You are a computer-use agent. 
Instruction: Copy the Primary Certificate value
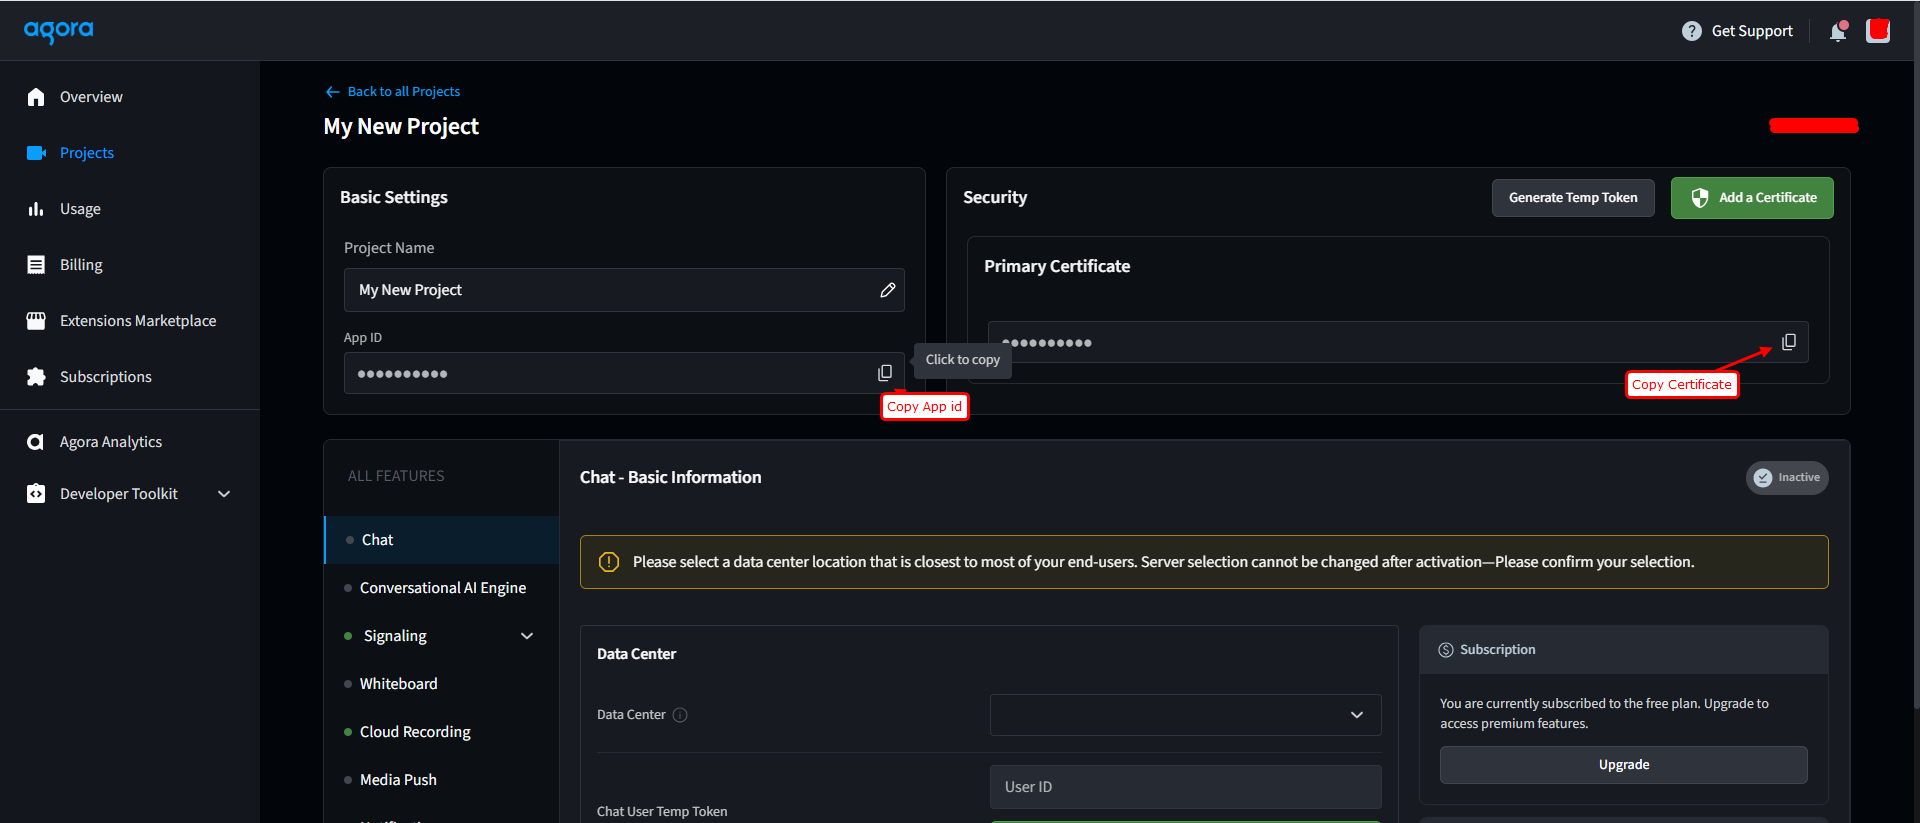[1789, 342]
